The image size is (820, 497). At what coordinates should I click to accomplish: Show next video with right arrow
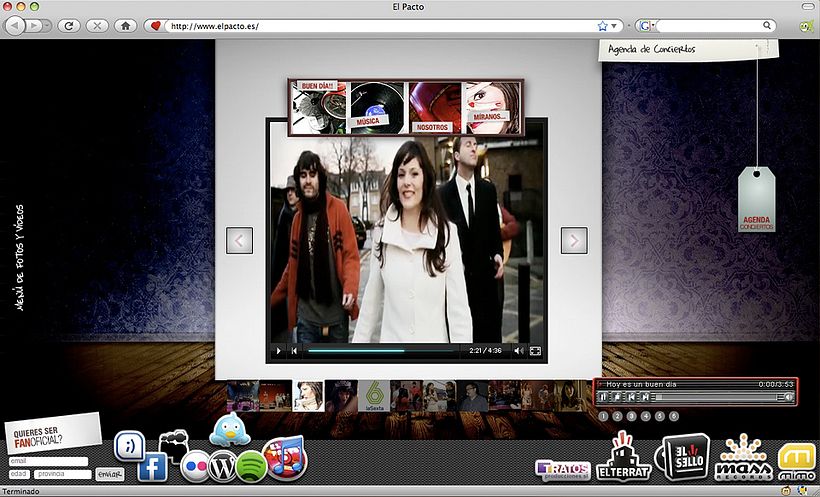point(574,241)
